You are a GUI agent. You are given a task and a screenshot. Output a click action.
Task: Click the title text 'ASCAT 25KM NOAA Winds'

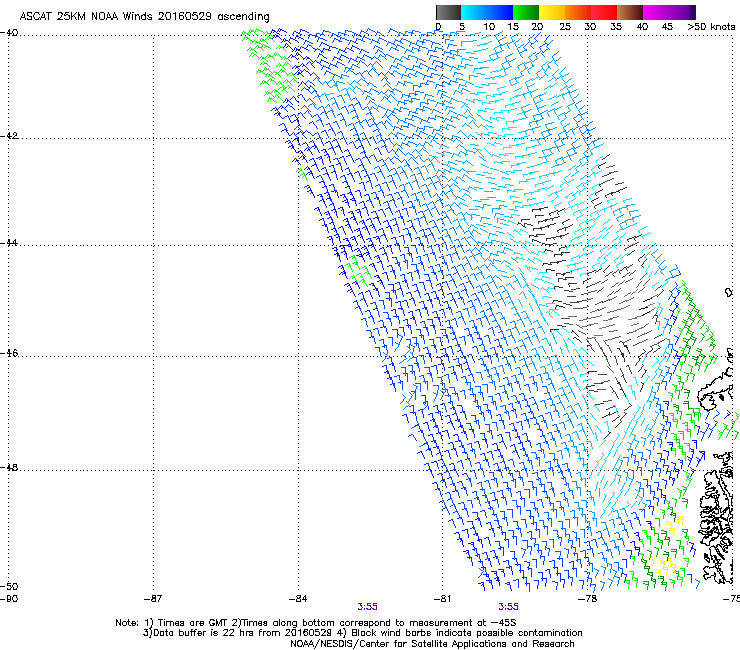pos(87,16)
